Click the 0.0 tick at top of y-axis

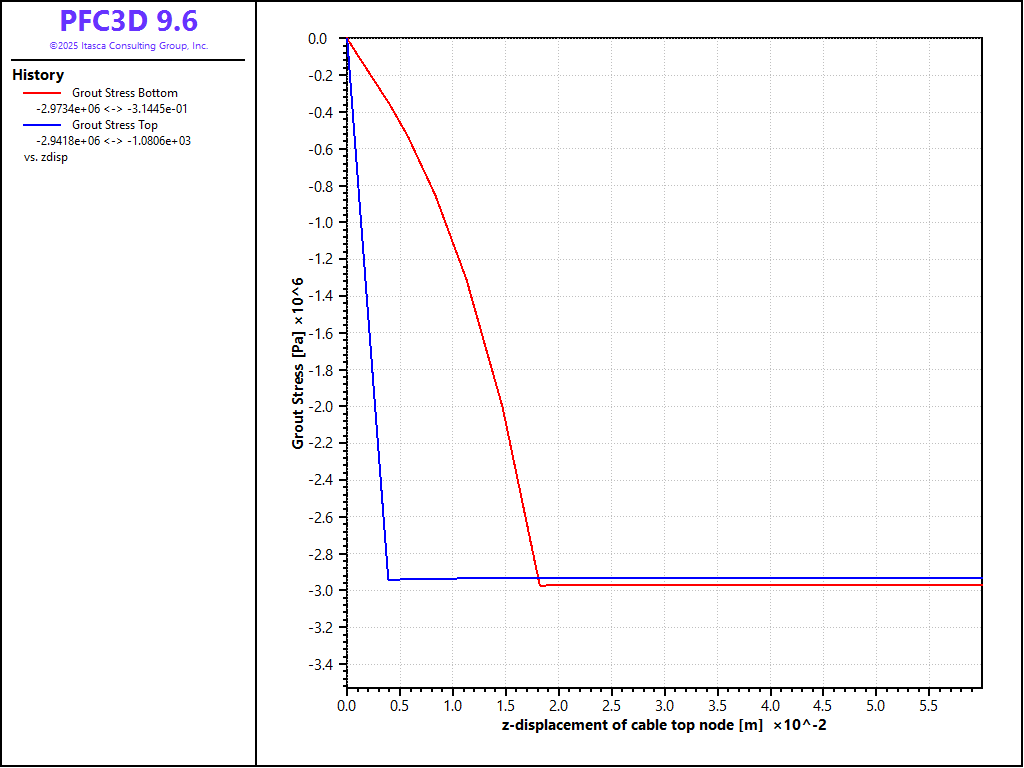pyautogui.click(x=317, y=39)
